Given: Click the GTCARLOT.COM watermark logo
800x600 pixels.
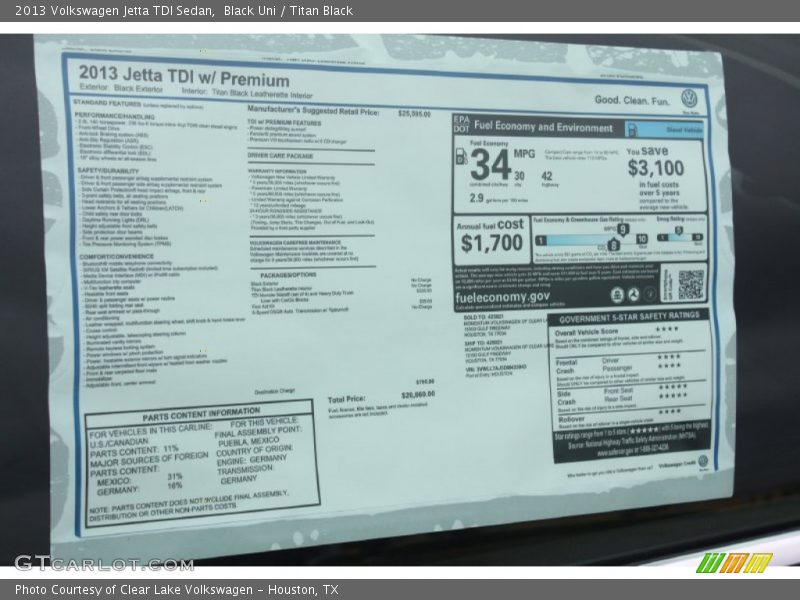Looking at the screenshot, I should pos(104,563).
